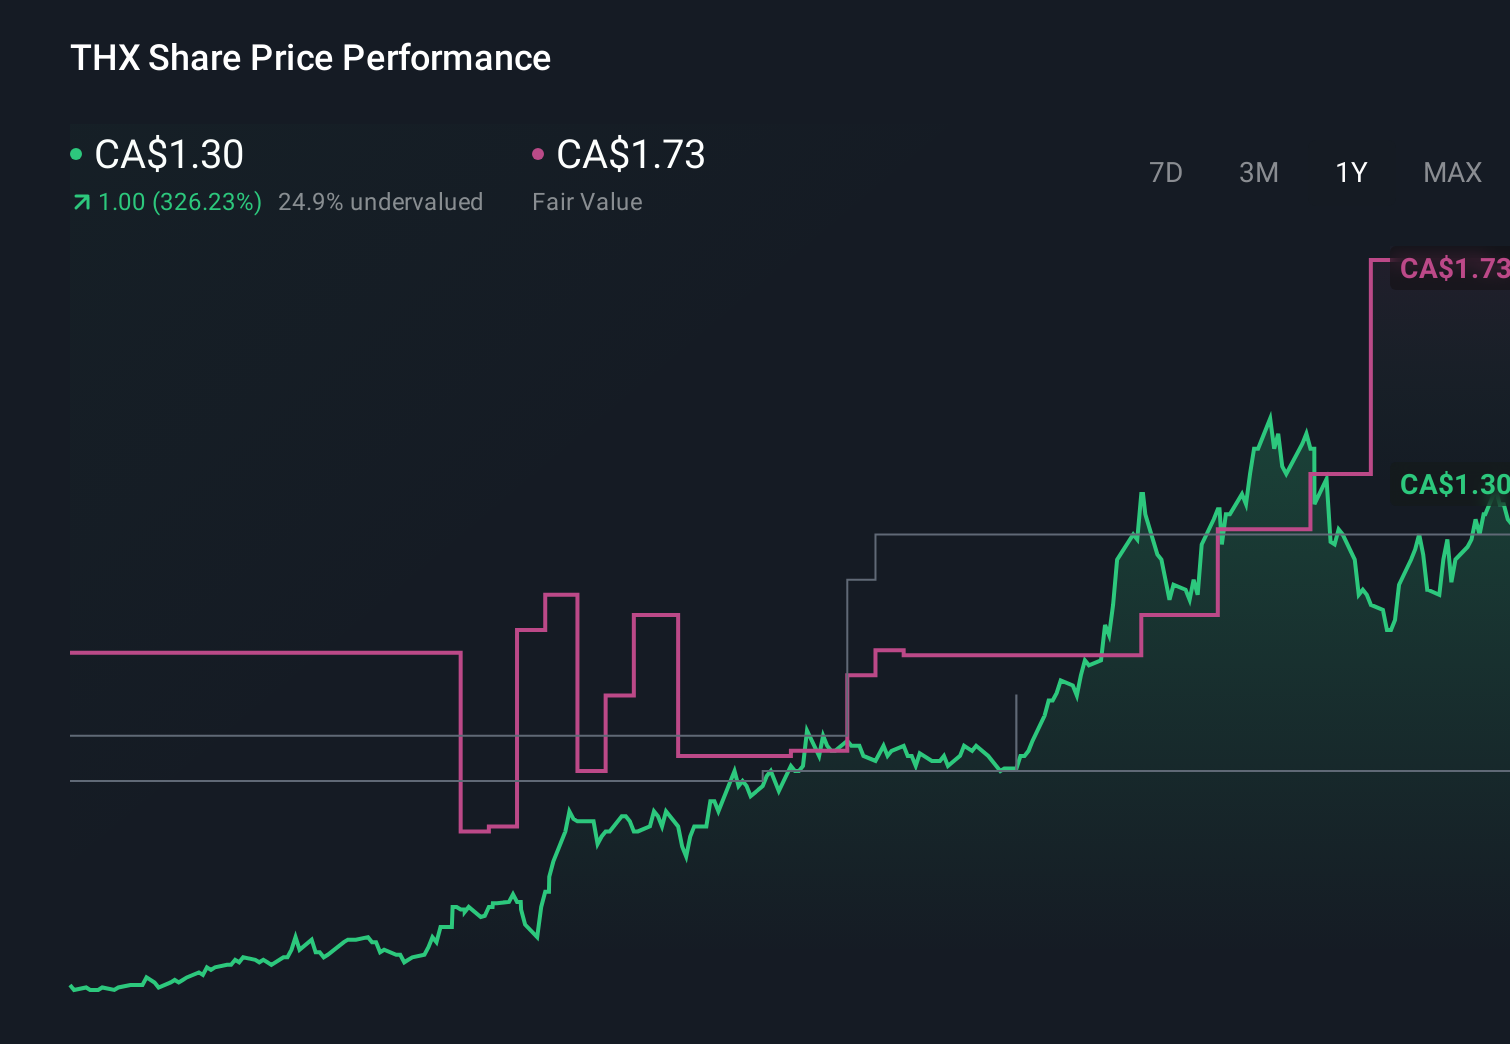1510x1044 pixels.
Task: Click the green CA$1.30 label on the chart edge
Action: [x=1452, y=485]
